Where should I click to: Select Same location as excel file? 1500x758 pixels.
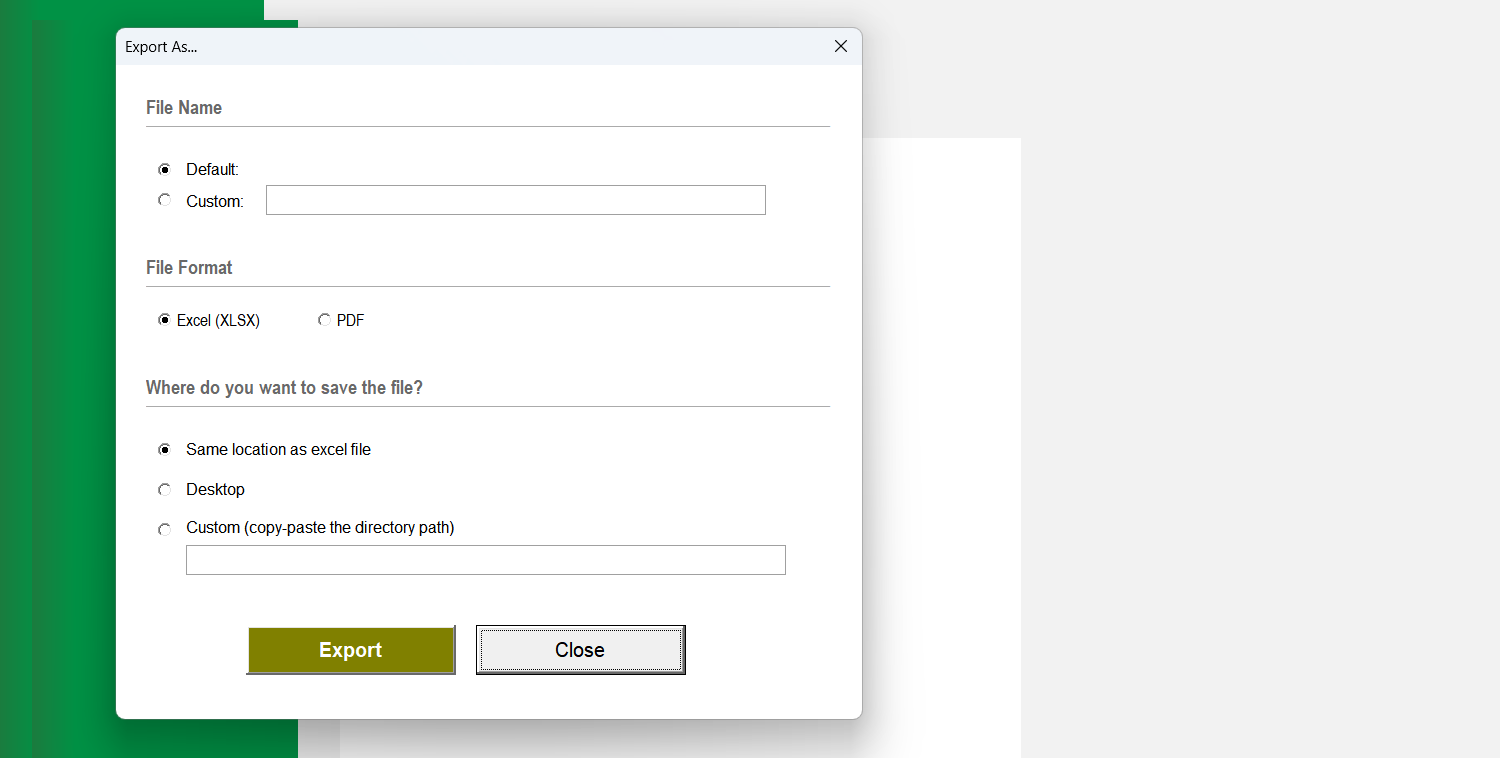click(x=165, y=450)
